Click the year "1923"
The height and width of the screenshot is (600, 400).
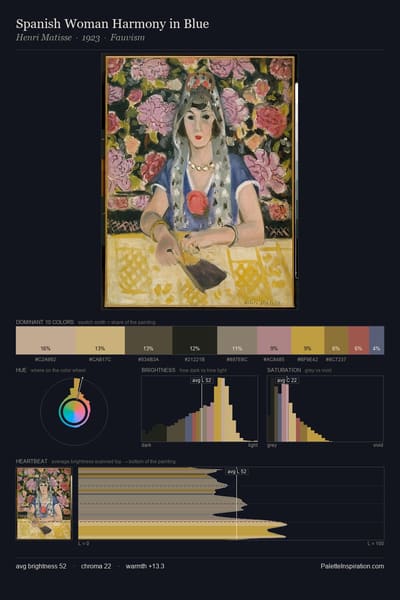point(91,38)
